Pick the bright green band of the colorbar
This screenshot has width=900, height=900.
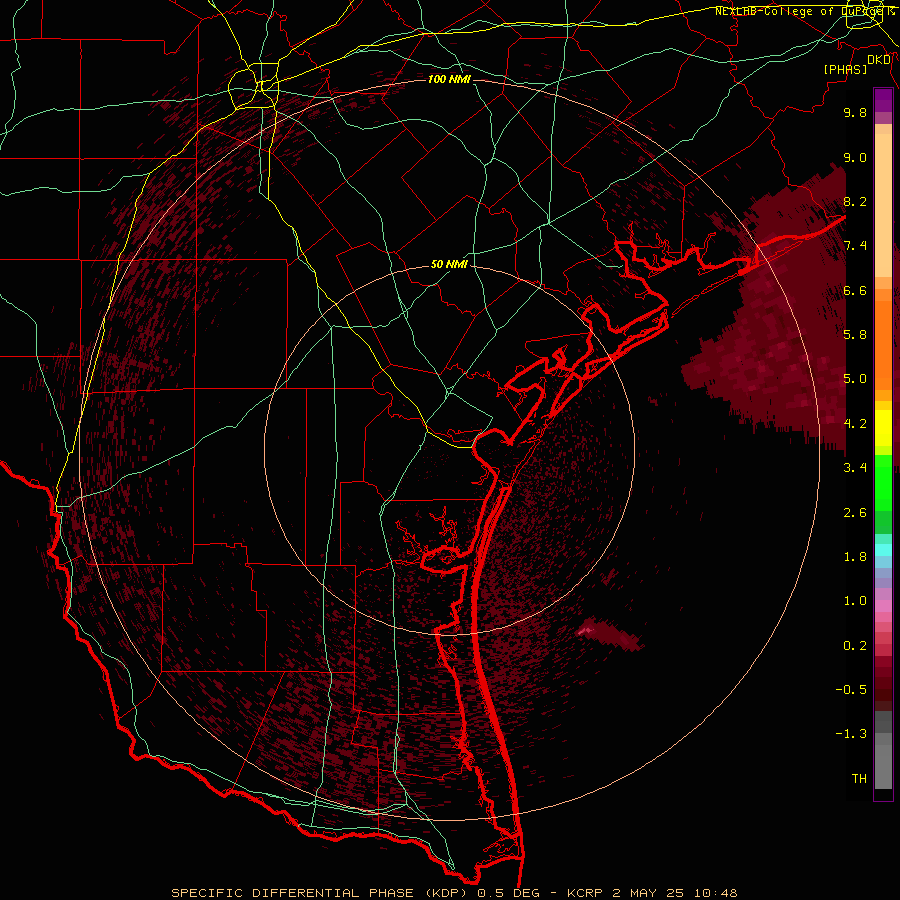coord(883,482)
